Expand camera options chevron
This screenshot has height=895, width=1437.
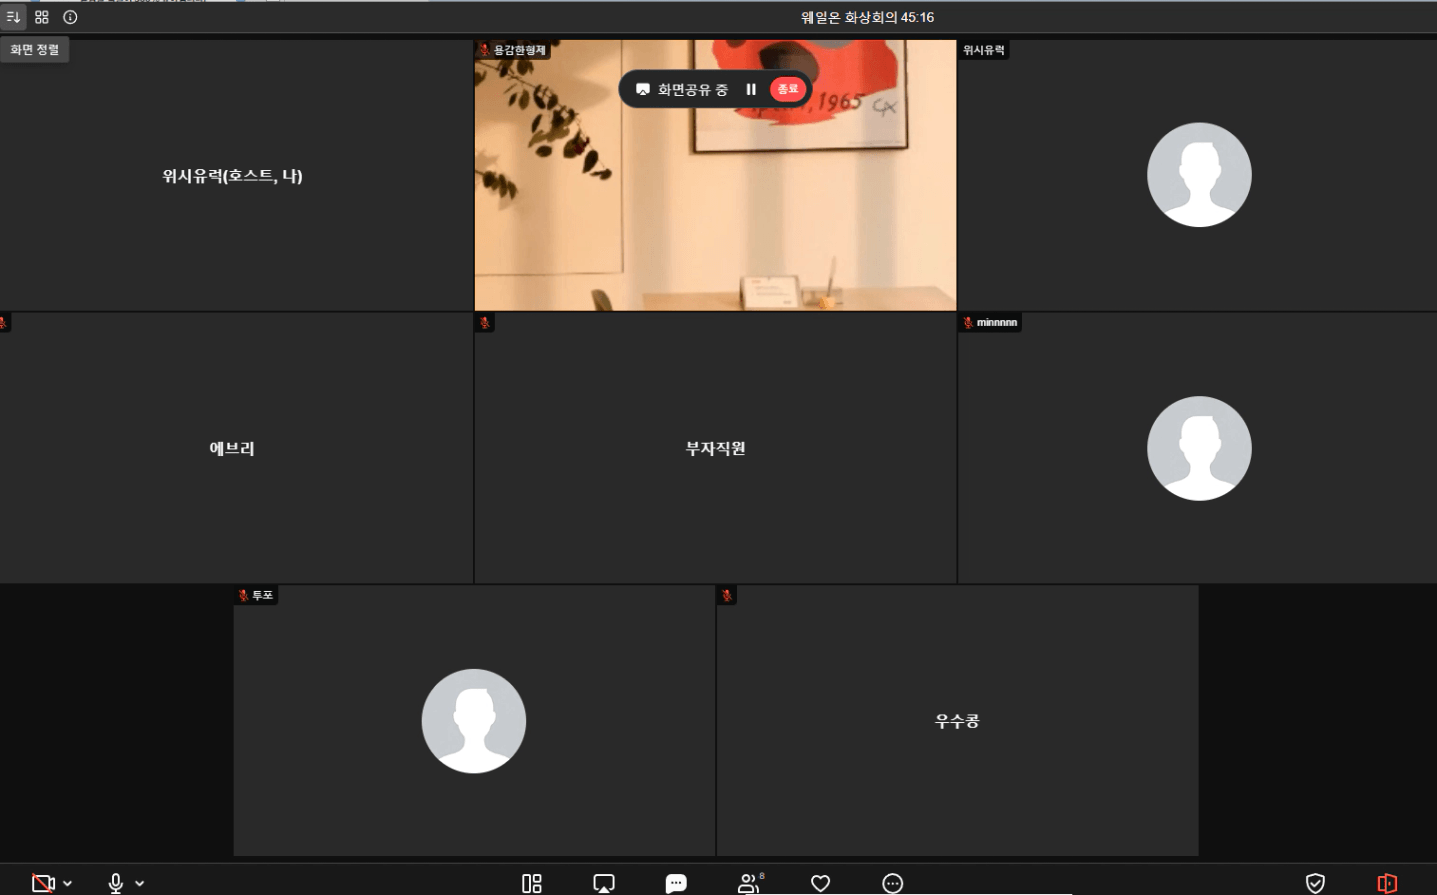[68, 883]
